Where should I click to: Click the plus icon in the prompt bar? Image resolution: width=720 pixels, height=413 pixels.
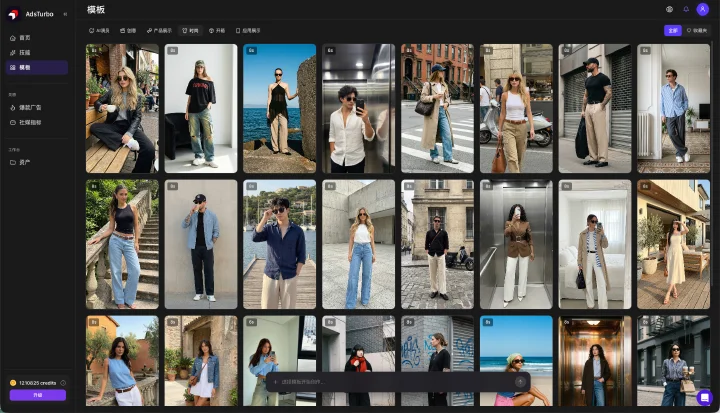(x=276, y=382)
